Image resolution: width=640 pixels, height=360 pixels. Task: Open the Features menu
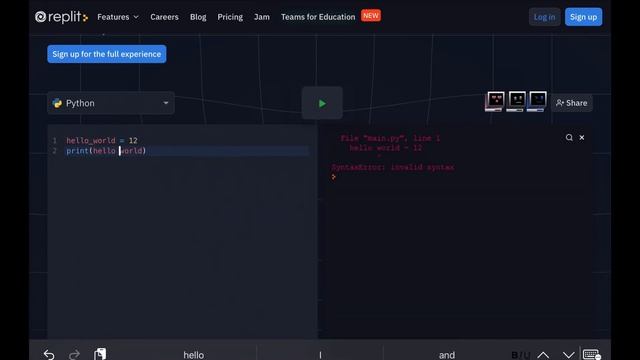coord(118,17)
